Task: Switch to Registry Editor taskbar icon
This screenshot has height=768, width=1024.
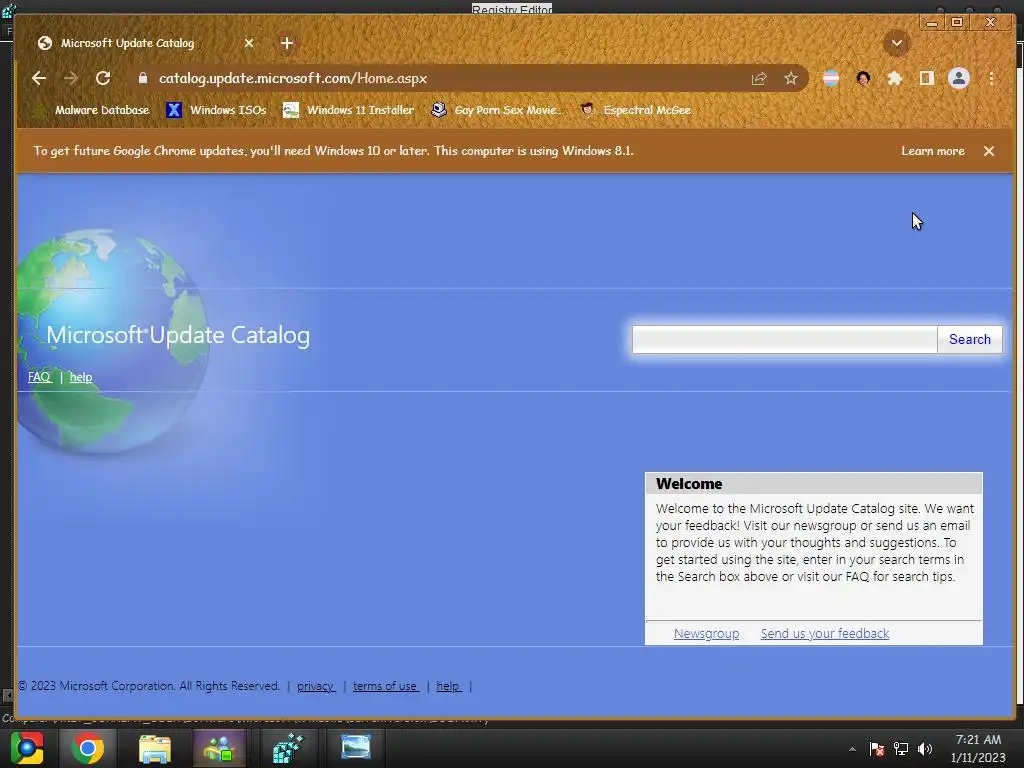Action: pos(288,748)
